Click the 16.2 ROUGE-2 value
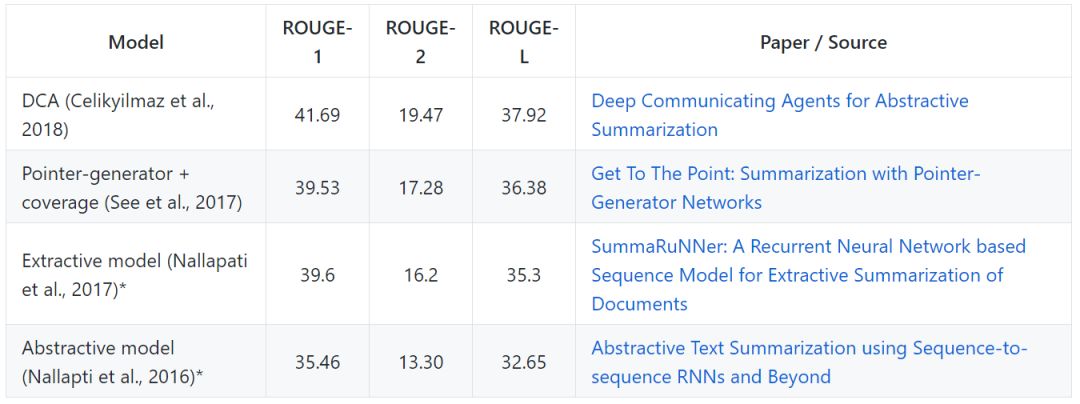1080x404 pixels. 421,275
